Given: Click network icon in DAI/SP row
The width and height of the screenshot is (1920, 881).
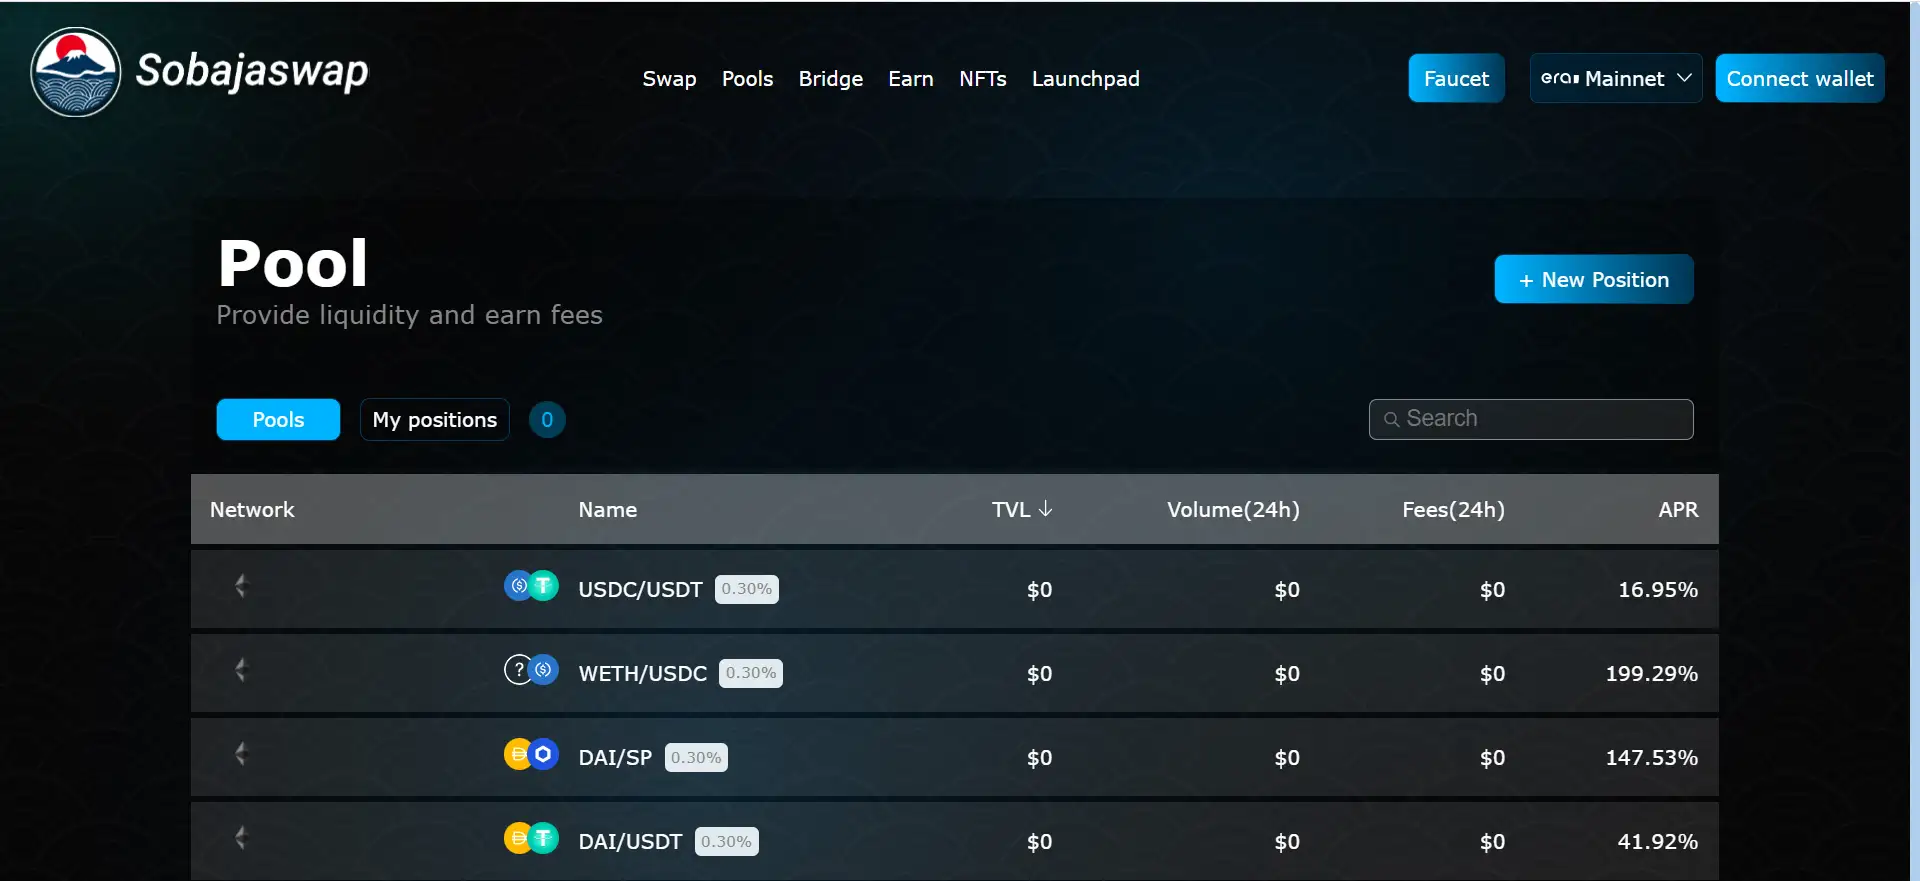Looking at the screenshot, I should tap(240, 755).
